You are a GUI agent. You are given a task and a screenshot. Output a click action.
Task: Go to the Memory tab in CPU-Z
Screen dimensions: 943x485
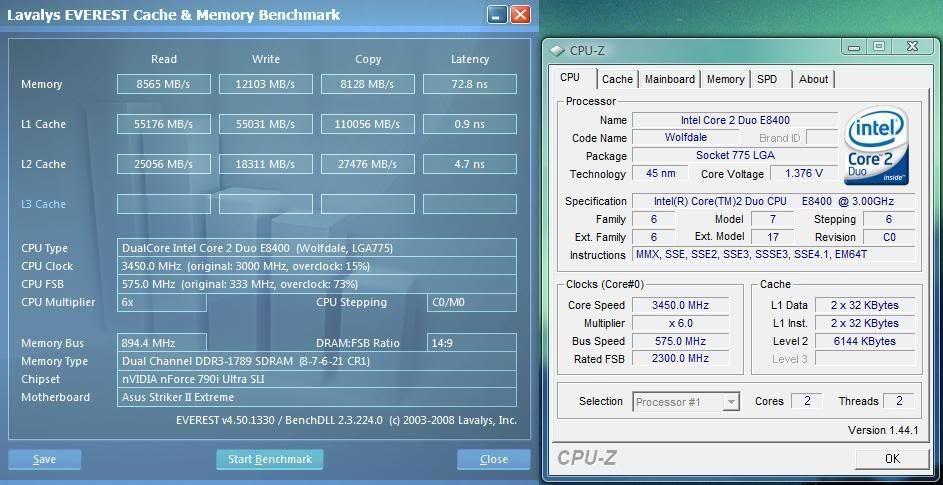tap(725, 79)
